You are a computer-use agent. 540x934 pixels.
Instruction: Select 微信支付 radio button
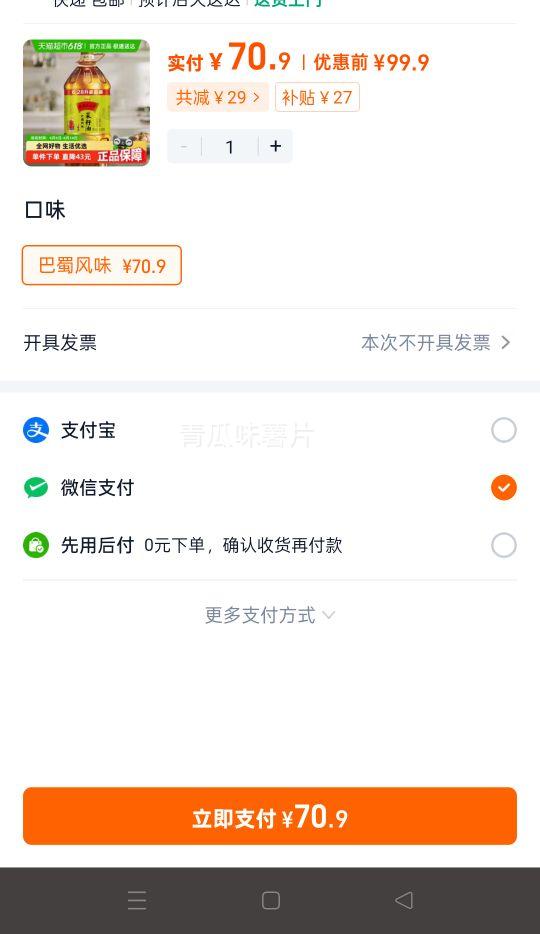504,488
